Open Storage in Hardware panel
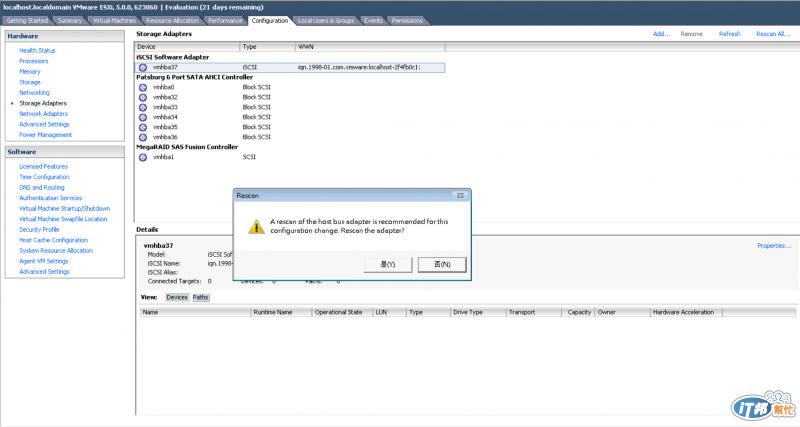The width and height of the screenshot is (800, 427). [x=30, y=82]
